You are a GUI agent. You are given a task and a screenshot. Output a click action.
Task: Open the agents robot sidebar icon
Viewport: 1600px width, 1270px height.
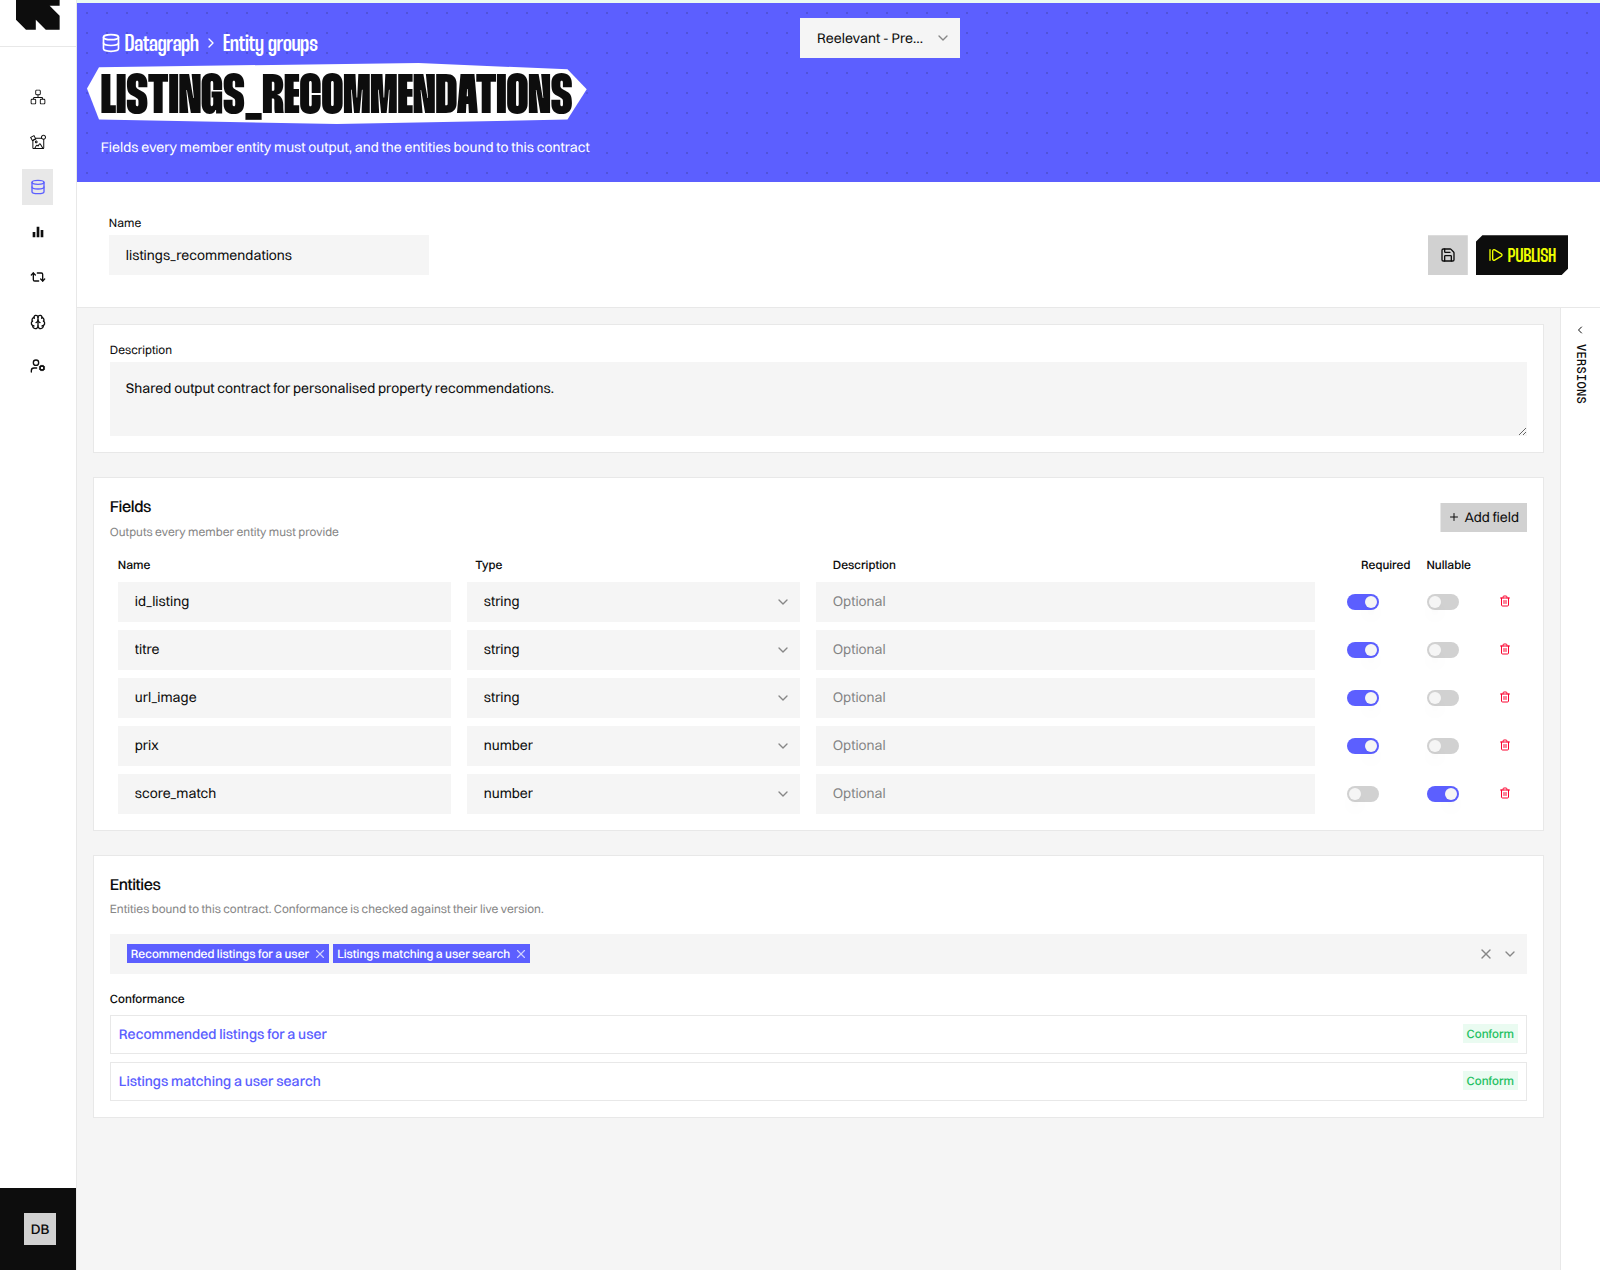[x=38, y=142]
